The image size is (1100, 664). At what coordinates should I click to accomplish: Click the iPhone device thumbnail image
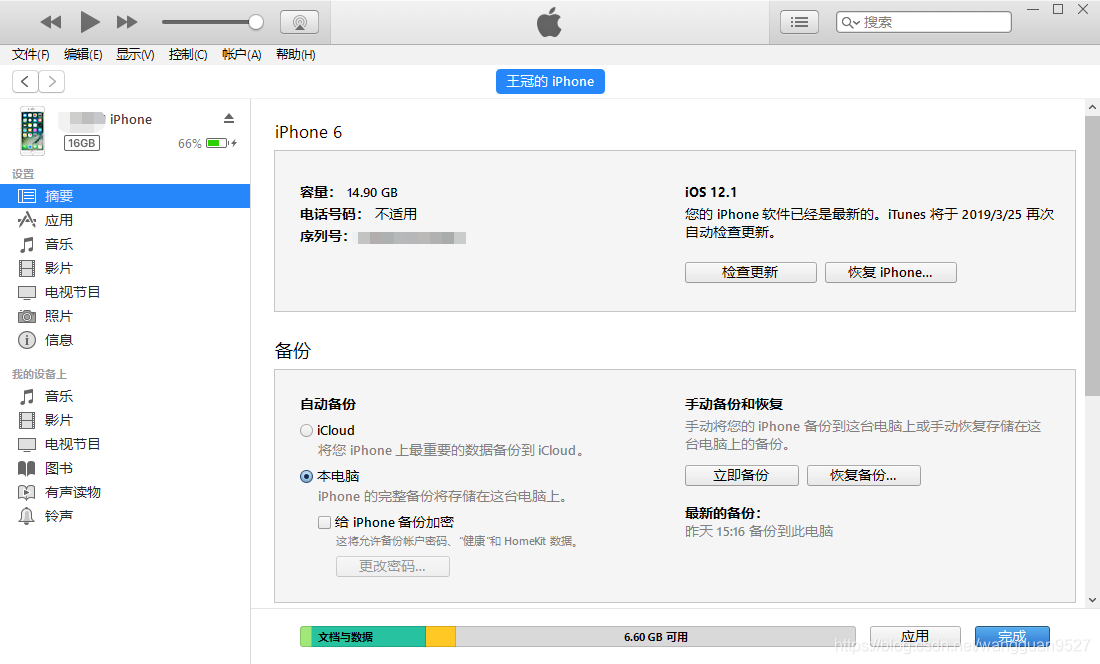click(x=32, y=131)
